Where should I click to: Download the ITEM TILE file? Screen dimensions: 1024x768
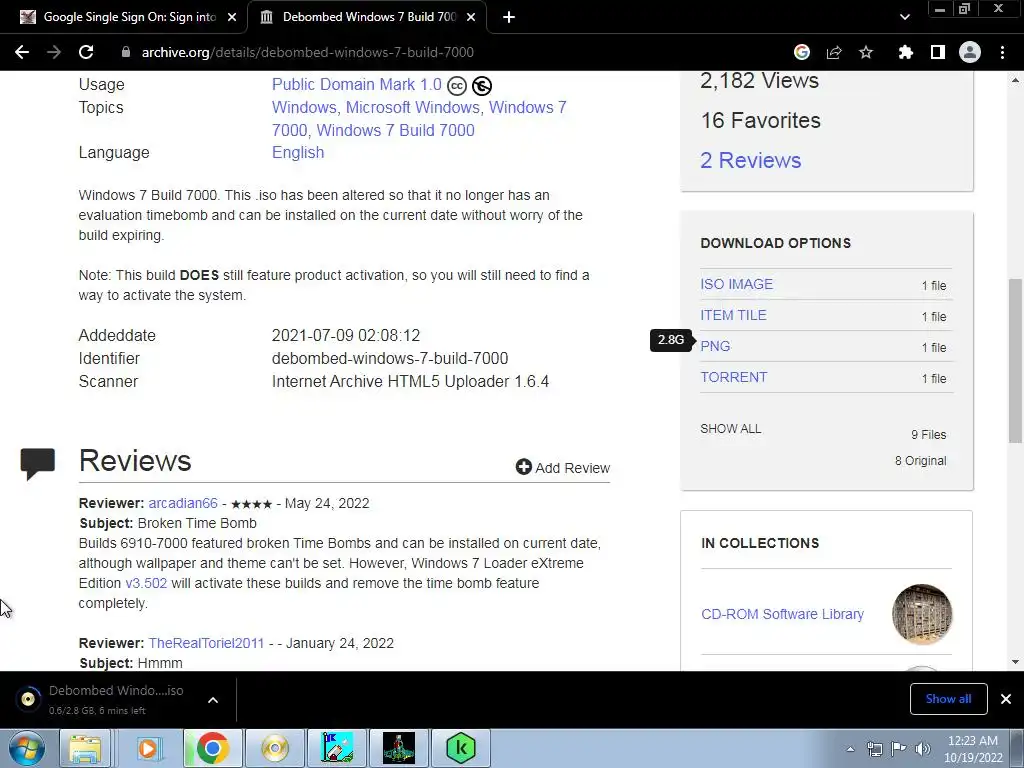point(733,315)
